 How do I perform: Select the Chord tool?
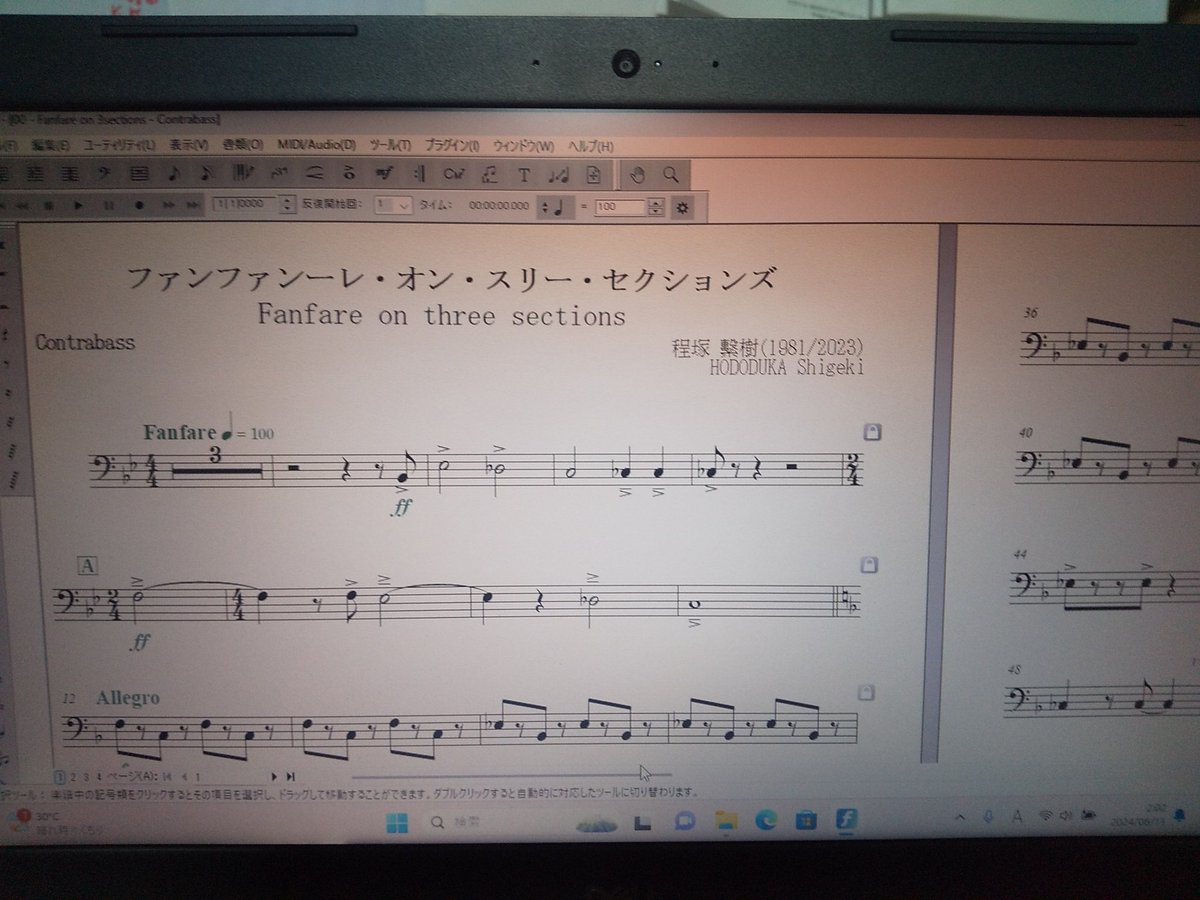(x=455, y=175)
